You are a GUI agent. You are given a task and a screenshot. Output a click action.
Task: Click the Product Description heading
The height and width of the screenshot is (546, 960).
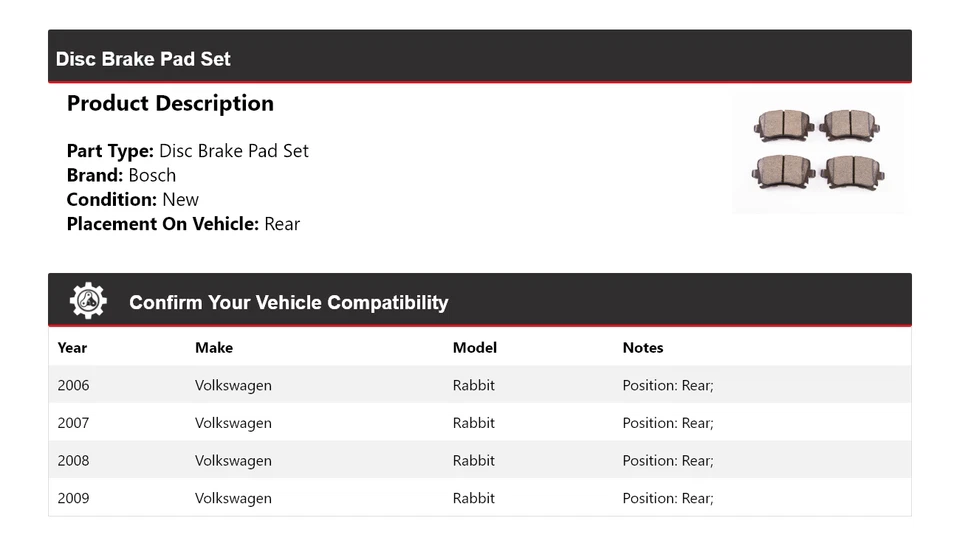[170, 103]
